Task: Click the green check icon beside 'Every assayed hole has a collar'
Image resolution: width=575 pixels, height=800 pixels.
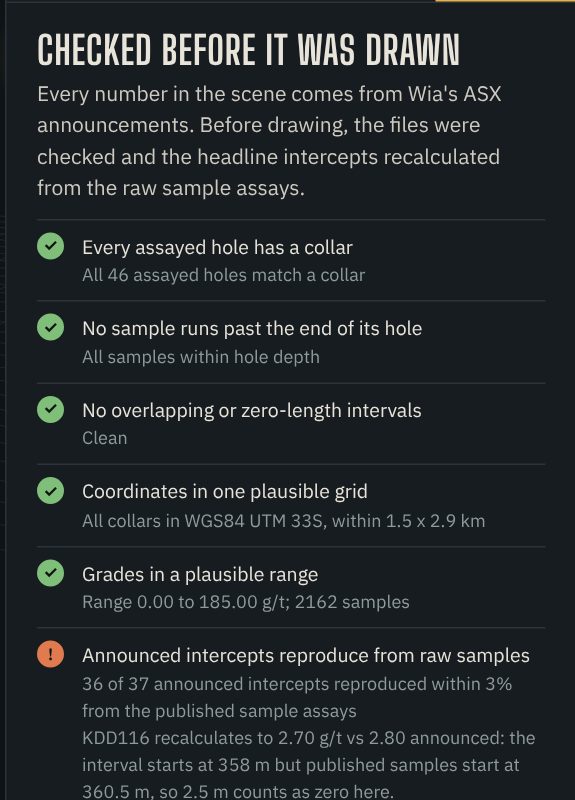Action: [x=51, y=246]
